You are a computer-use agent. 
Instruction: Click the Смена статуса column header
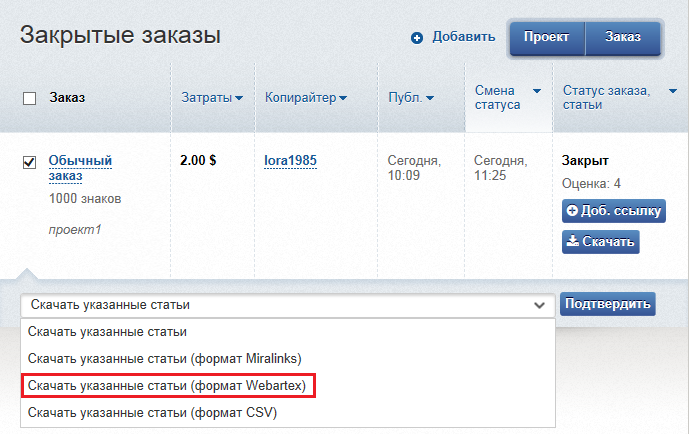click(x=498, y=98)
